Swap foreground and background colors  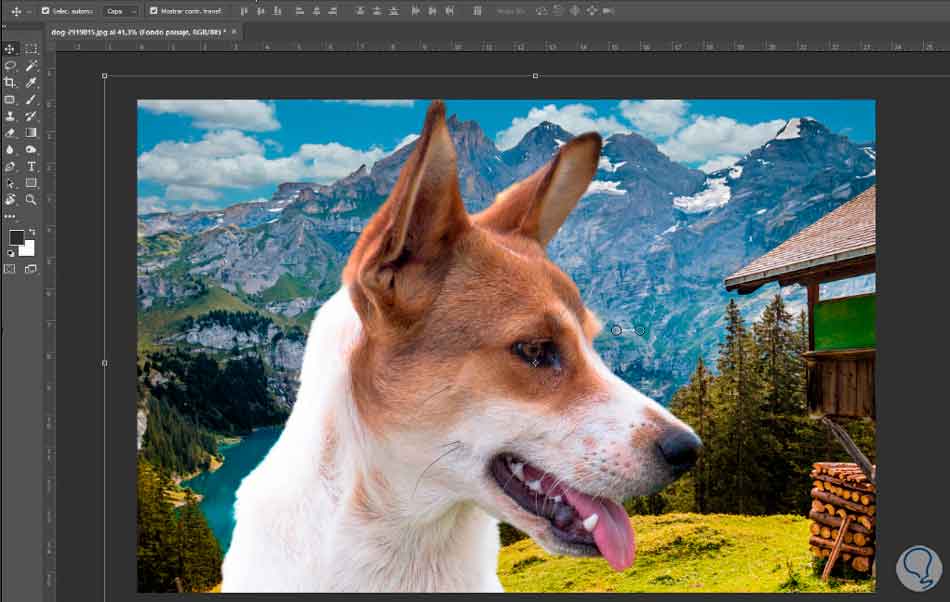point(32,231)
